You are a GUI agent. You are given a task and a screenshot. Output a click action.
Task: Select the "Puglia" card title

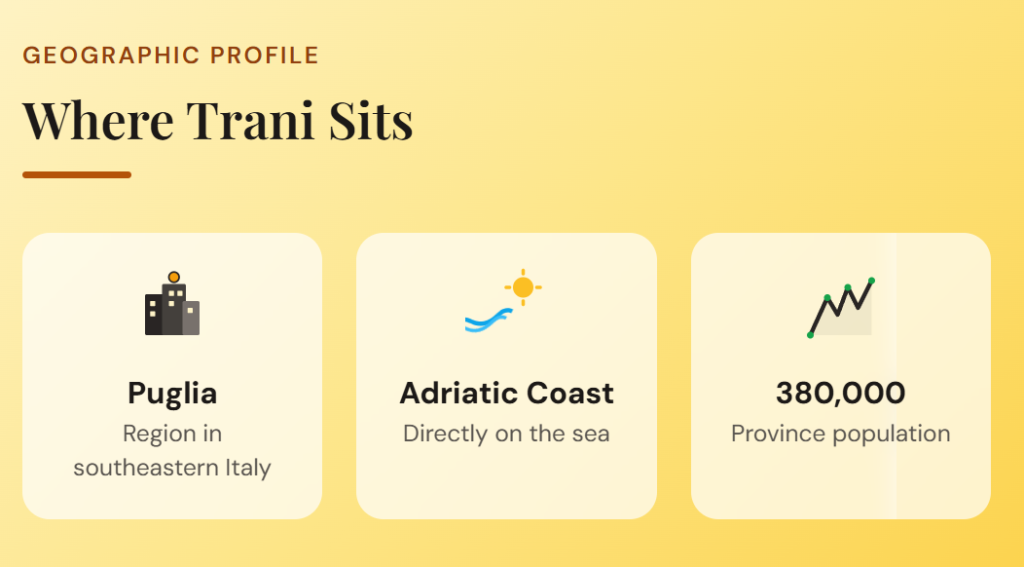click(x=172, y=393)
